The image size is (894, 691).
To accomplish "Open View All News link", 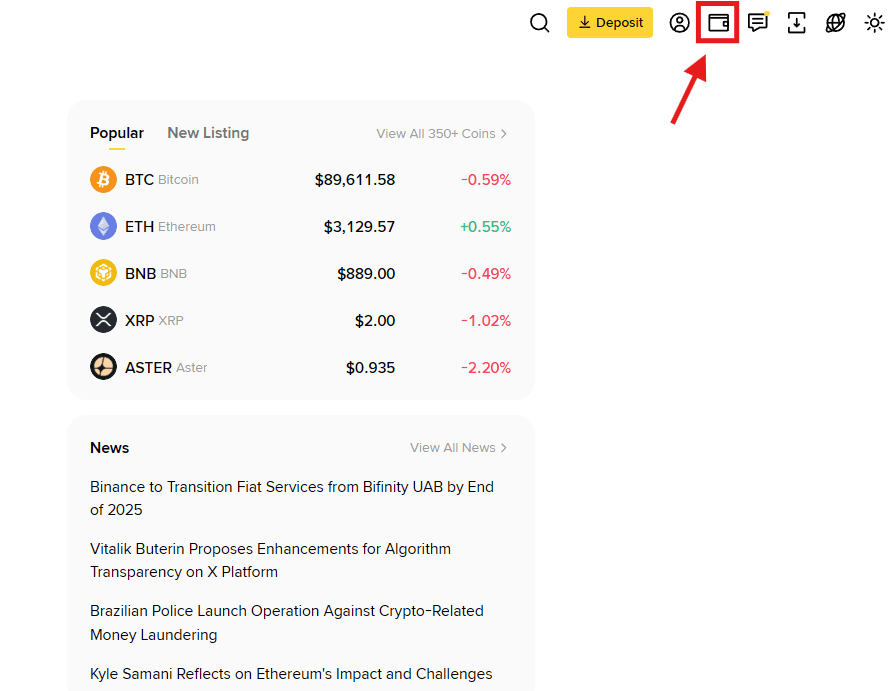I will coord(458,448).
